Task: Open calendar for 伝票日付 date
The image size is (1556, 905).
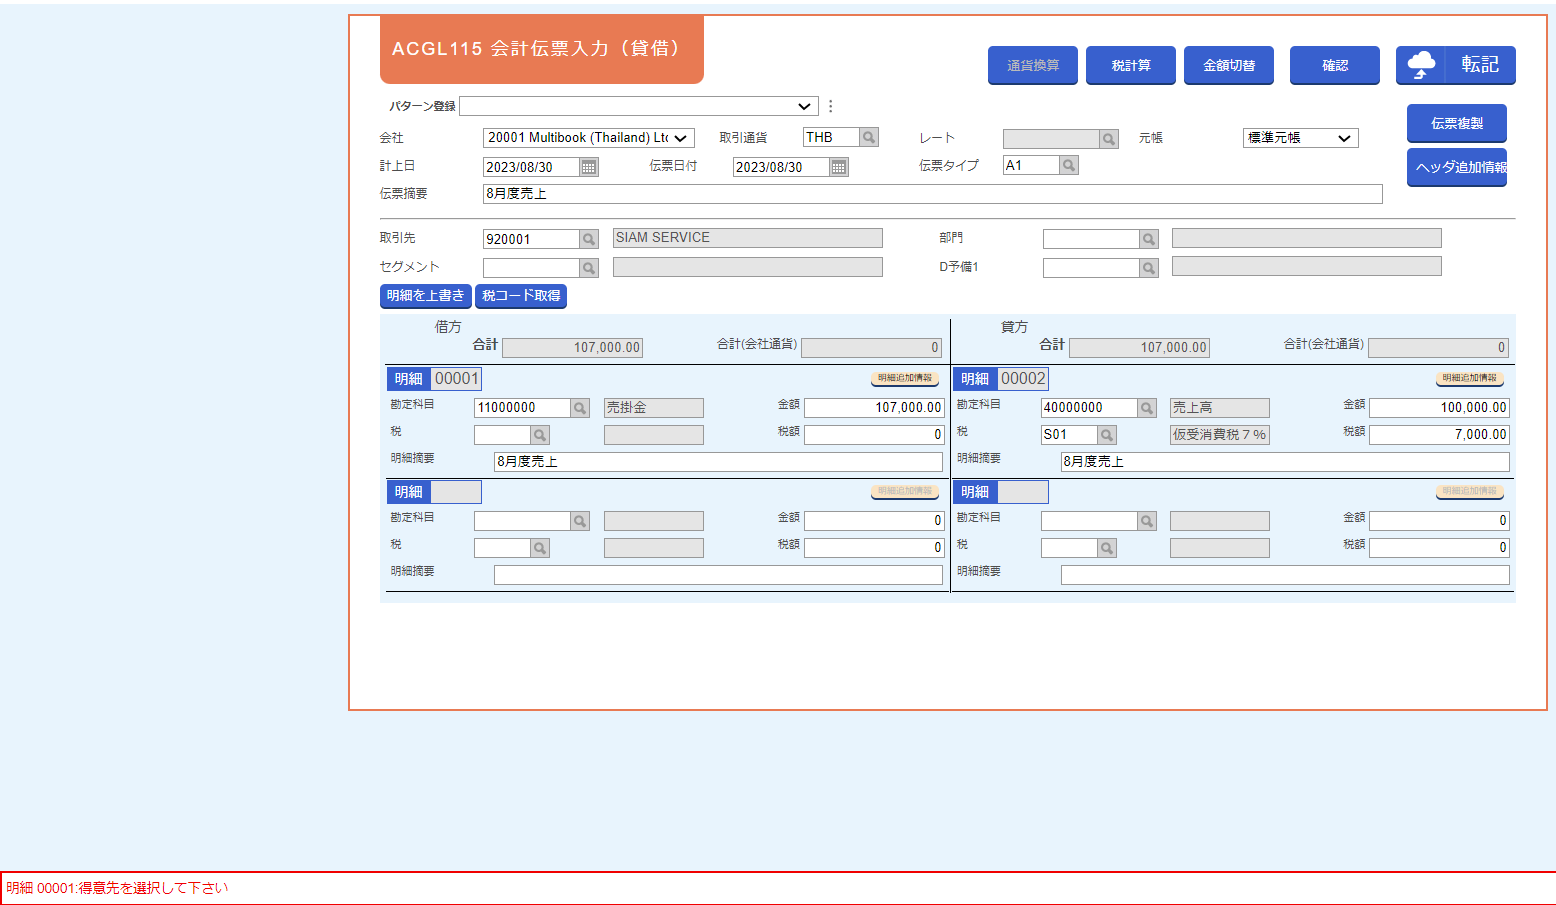Action: pyautogui.click(x=839, y=167)
